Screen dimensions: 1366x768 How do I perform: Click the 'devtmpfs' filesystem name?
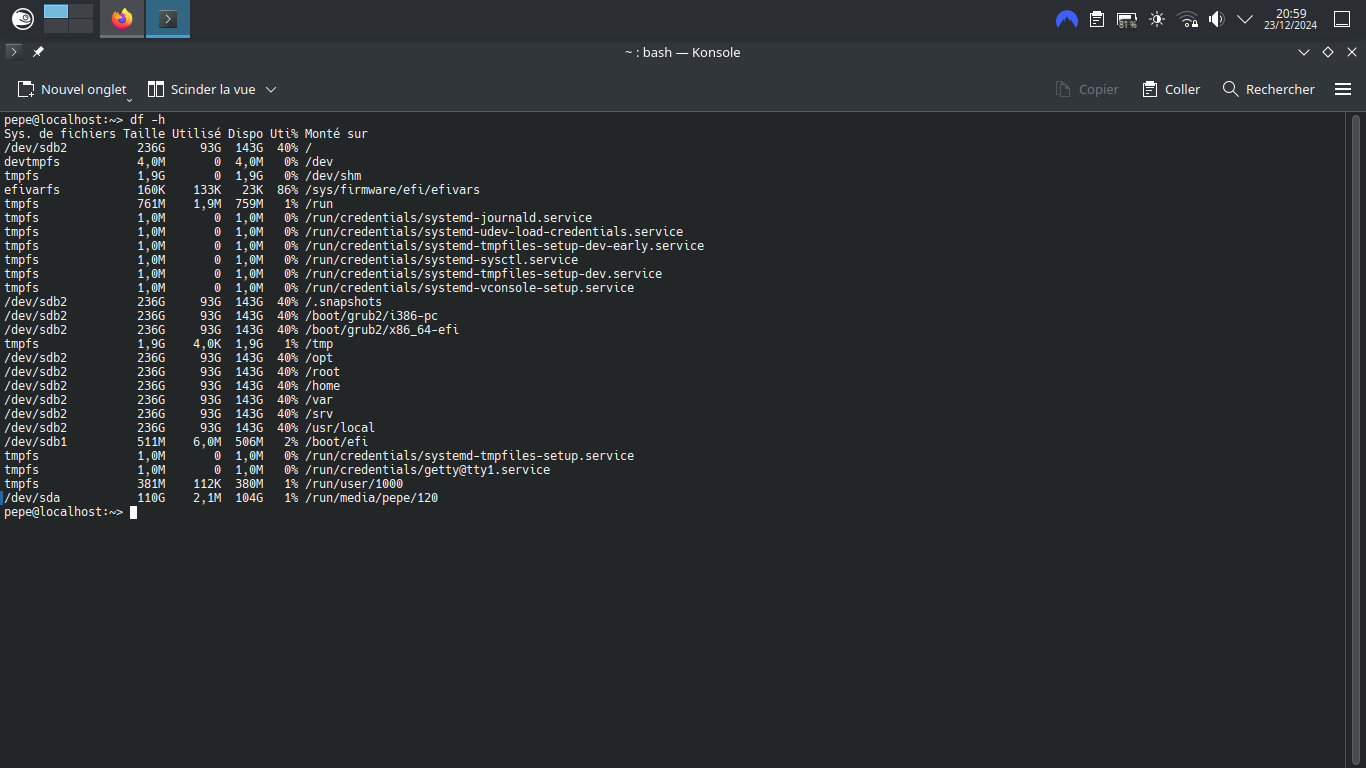32,162
